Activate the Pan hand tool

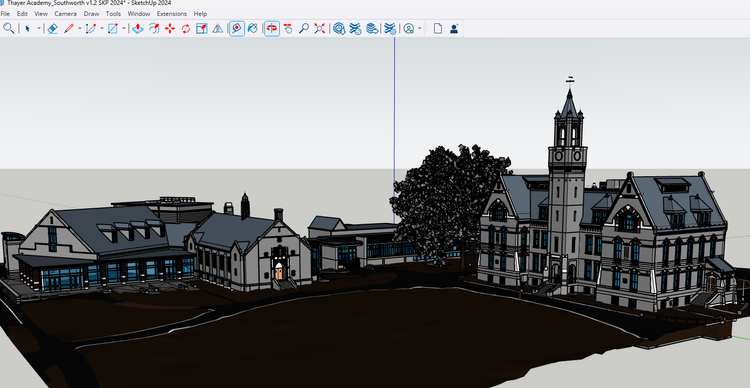tap(287, 29)
